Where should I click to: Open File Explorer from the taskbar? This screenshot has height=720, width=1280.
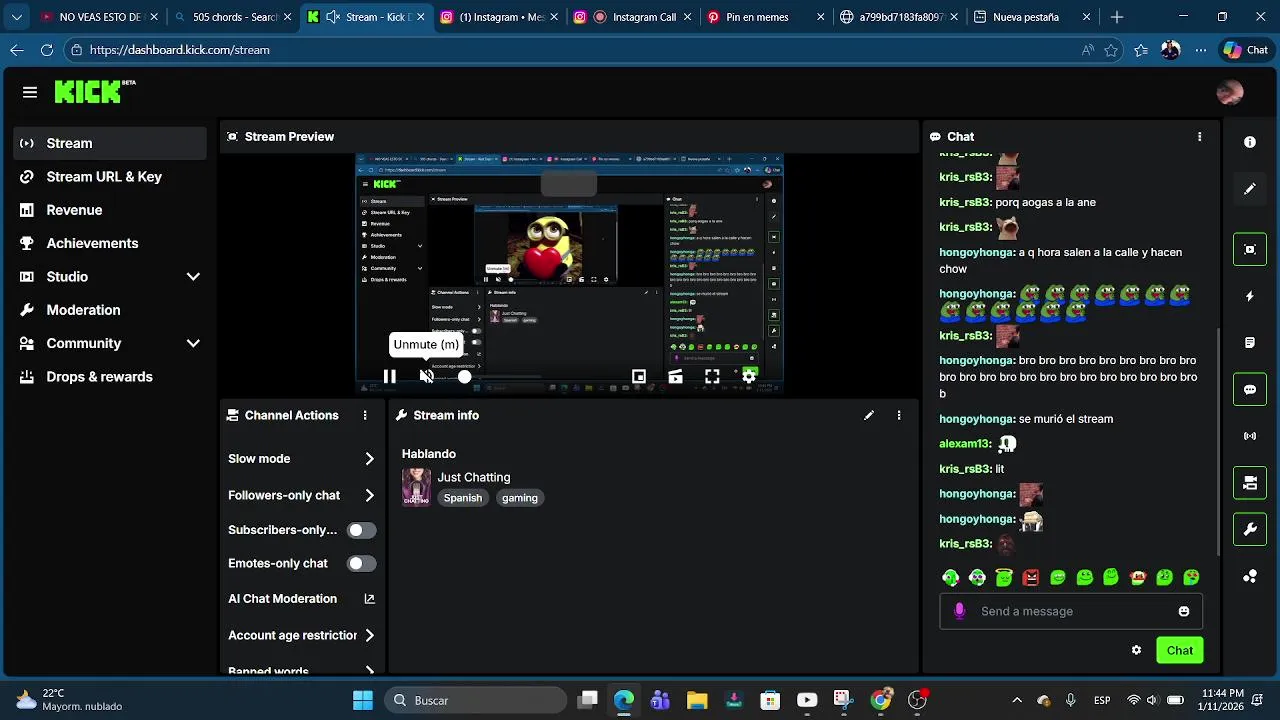697,700
